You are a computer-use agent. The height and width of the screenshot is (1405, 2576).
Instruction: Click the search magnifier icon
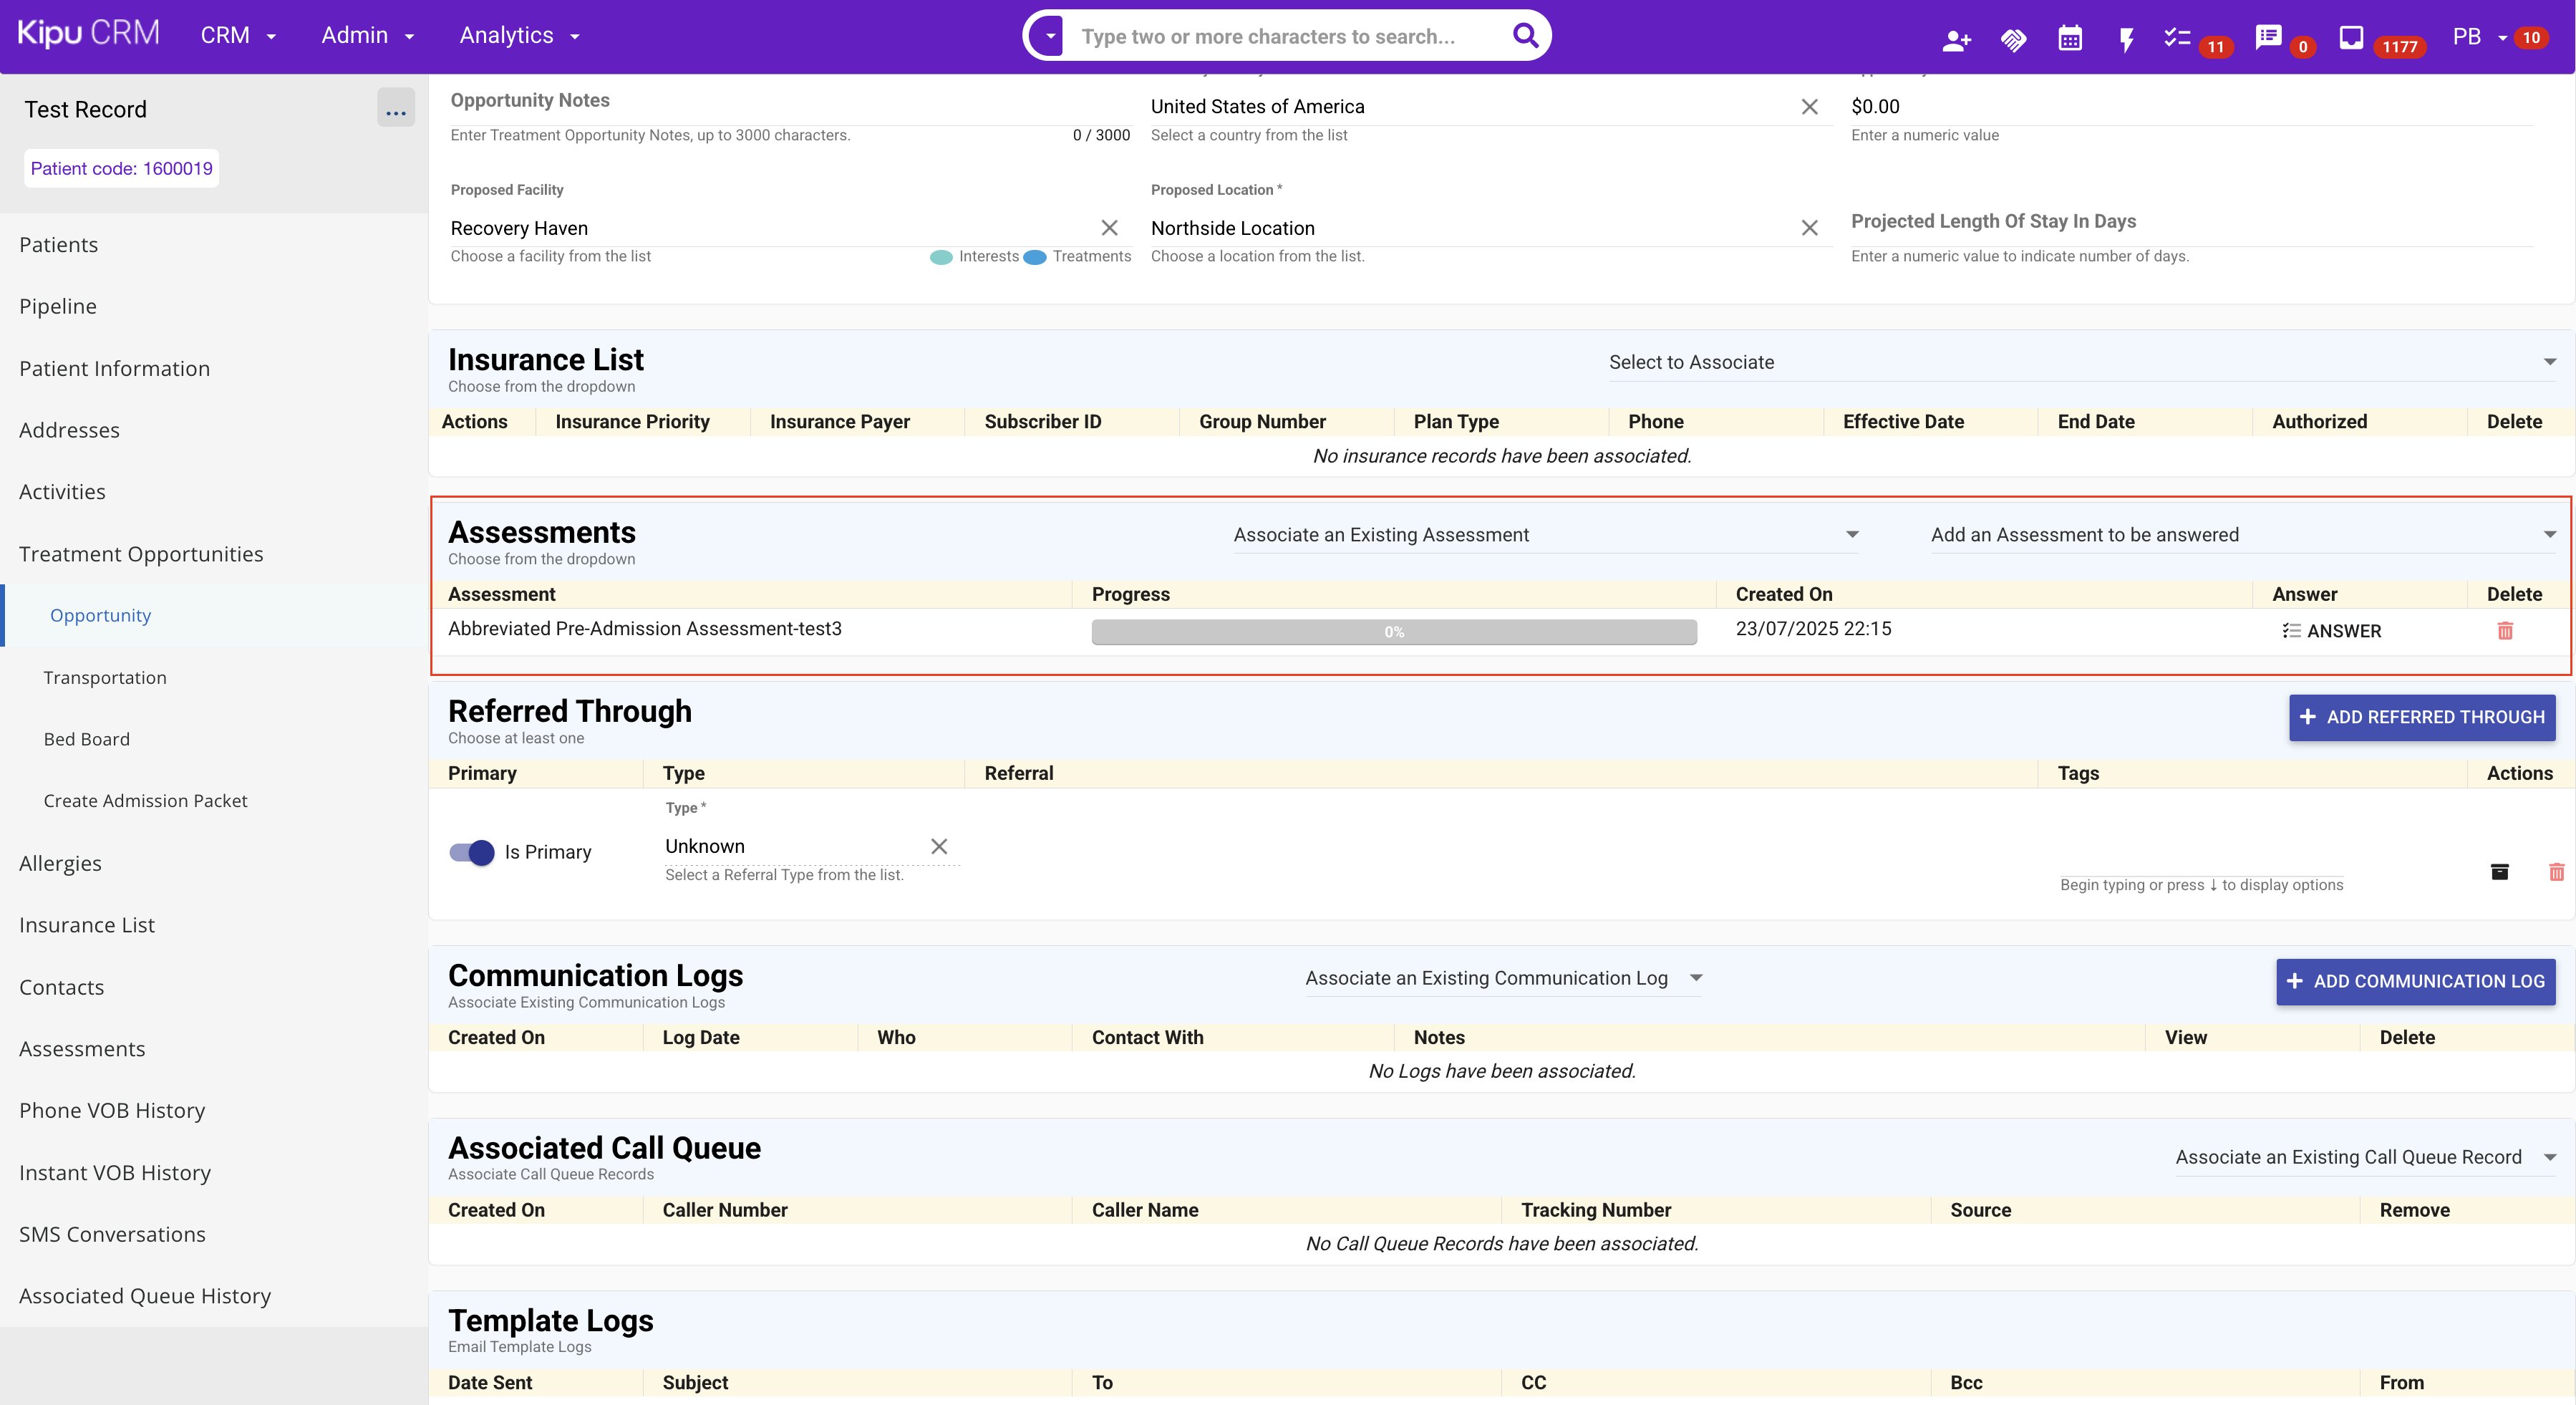pyautogui.click(x=1525, y=36)
